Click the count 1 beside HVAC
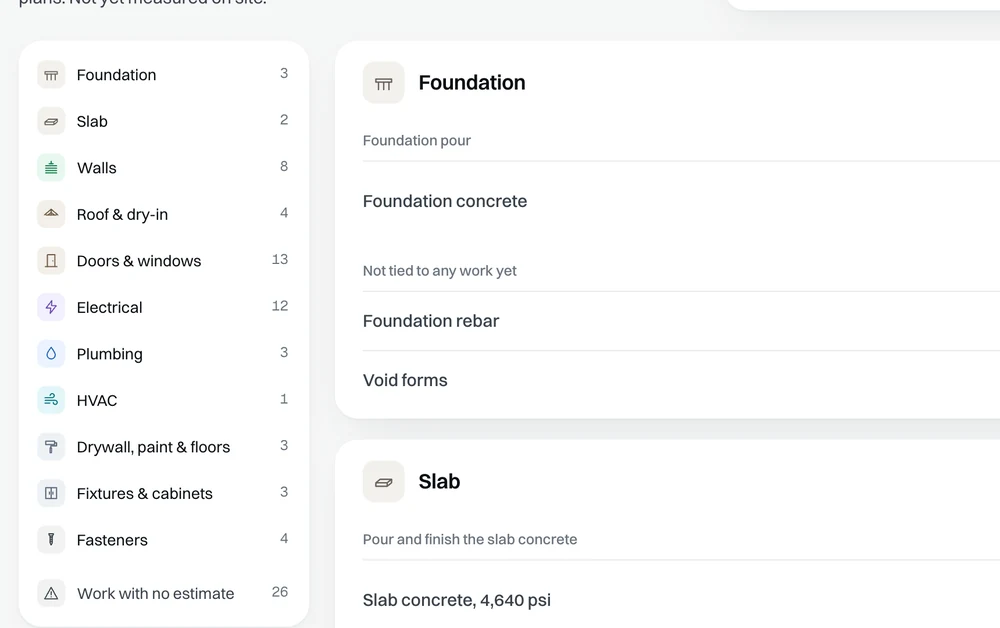 [284, 399]
